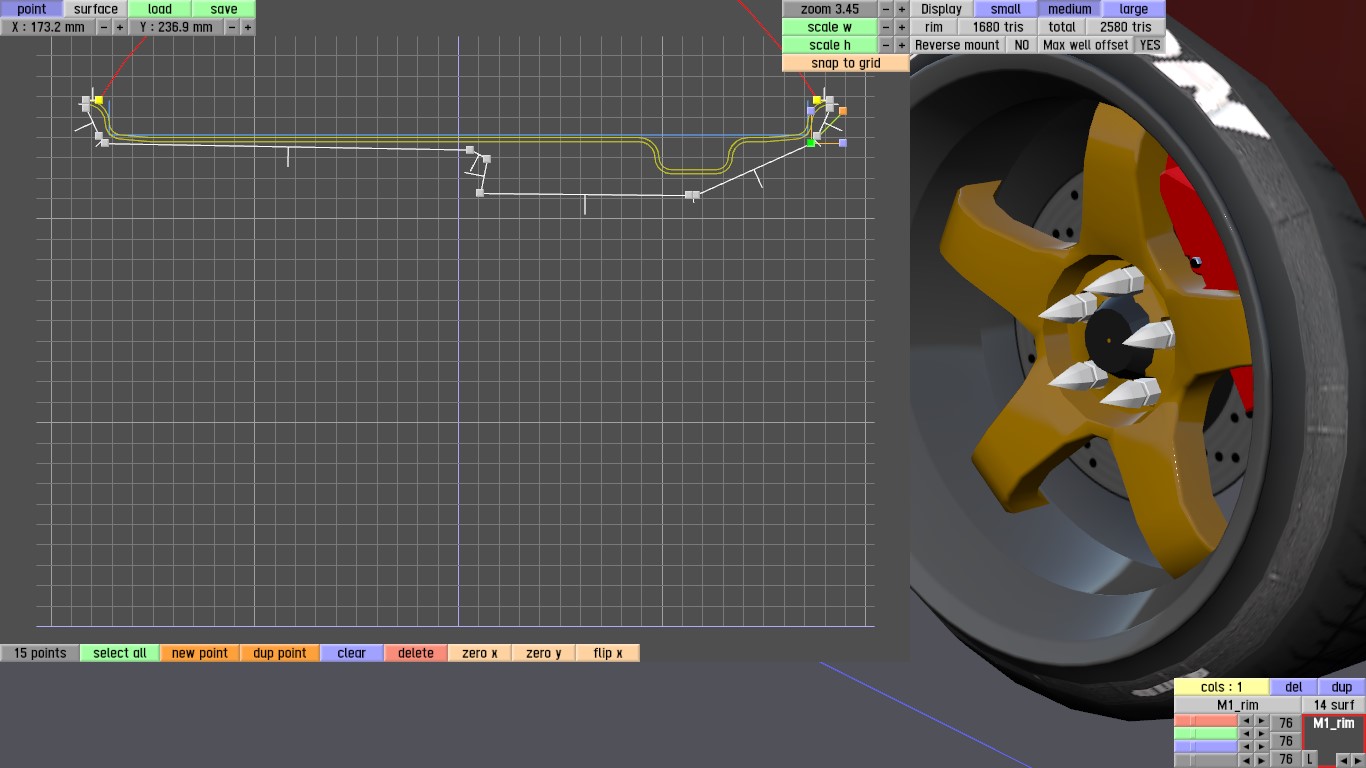Screen dimensions: 1366x768
Task: Click the 2580 tris total count
Action: (x=1126, y=27)
